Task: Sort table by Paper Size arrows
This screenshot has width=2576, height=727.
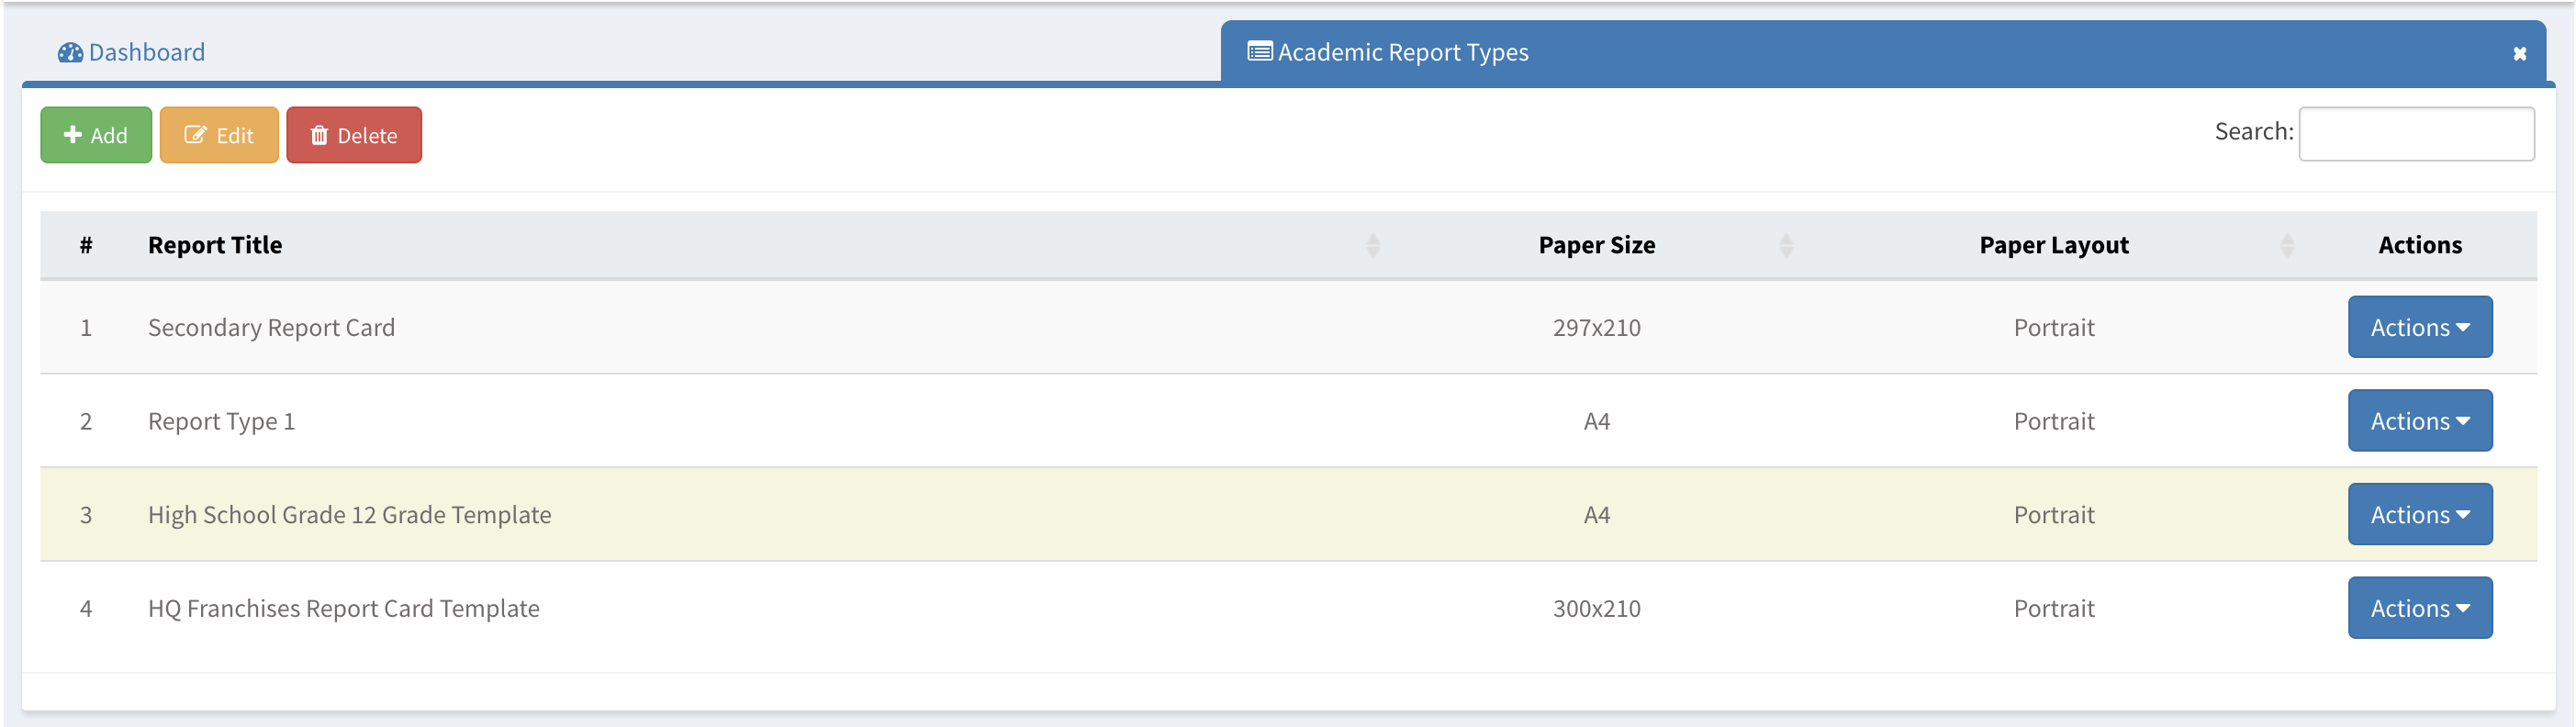Action: (1785, 246)
